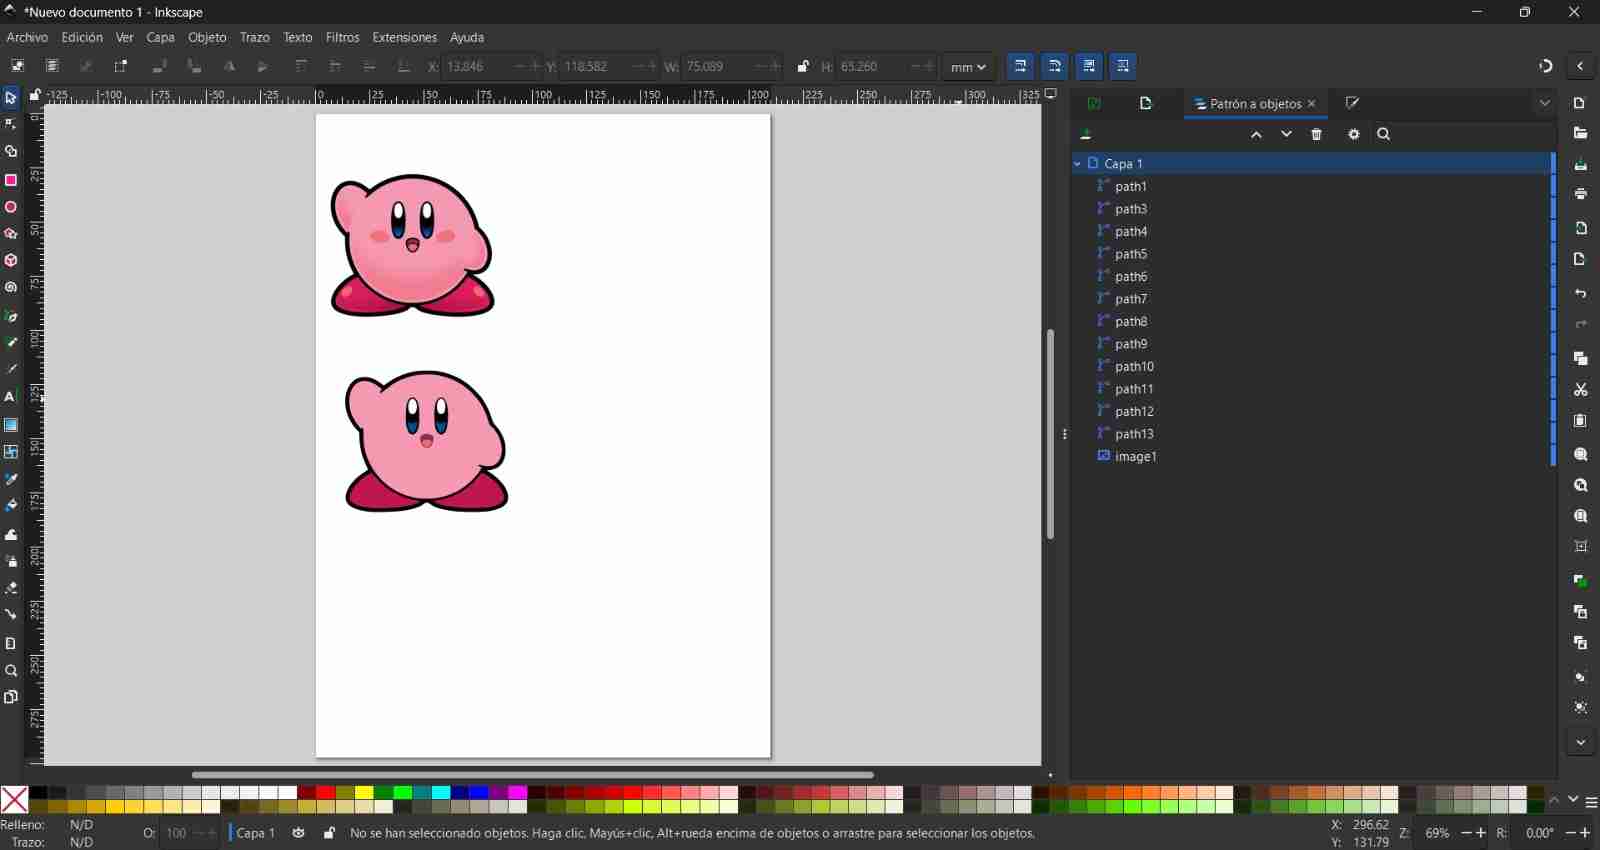Open the Edición menu
Viewport: 1600px width, 850px height.
(82, 37)
